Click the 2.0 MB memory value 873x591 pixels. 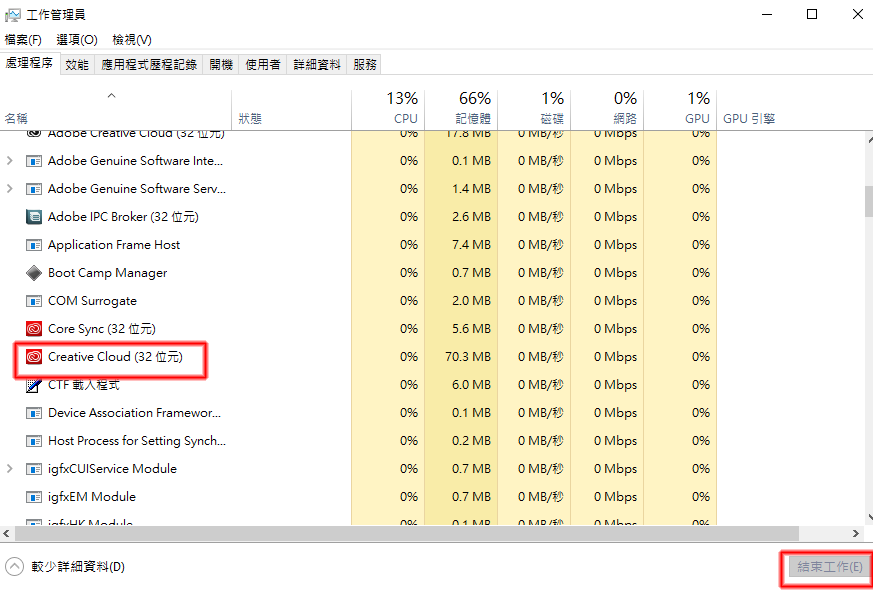pos(472,301)
